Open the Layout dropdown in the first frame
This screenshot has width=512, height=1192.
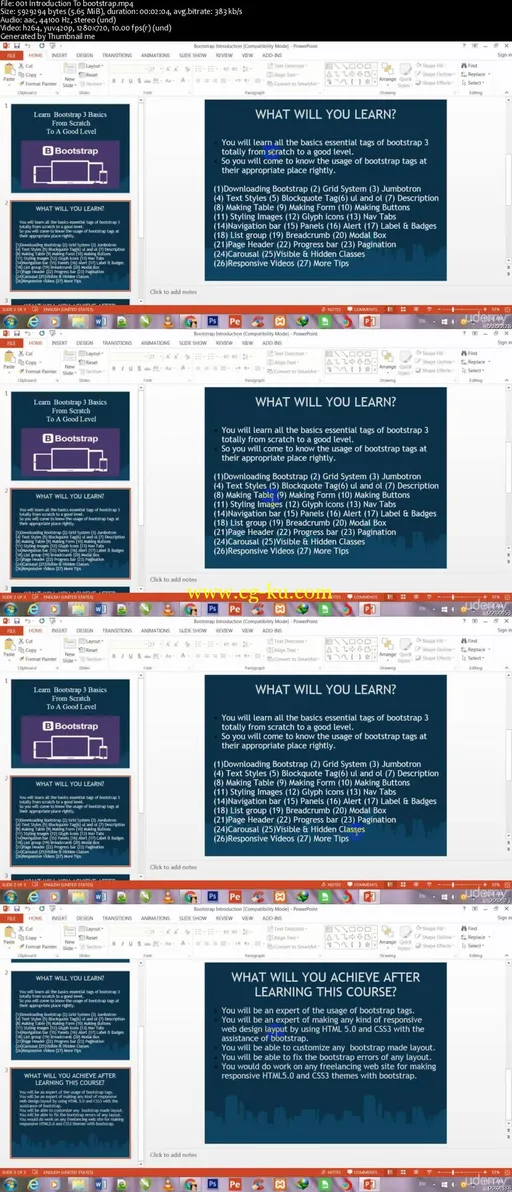(x=91, y=66)
